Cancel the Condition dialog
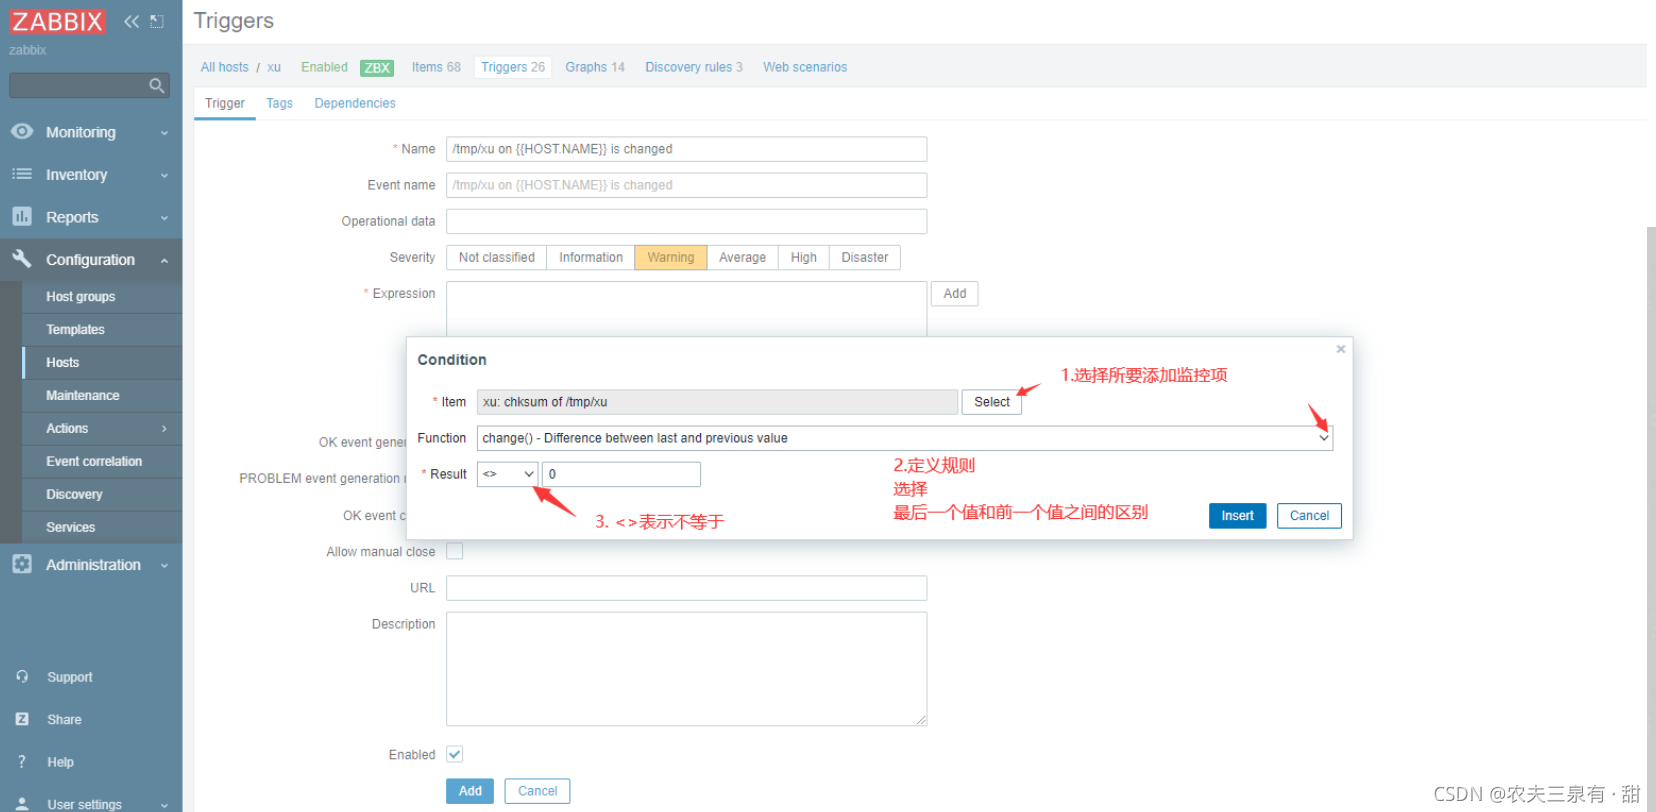The width and height of the screenshot is (1656, 812). pos(1309,516)
